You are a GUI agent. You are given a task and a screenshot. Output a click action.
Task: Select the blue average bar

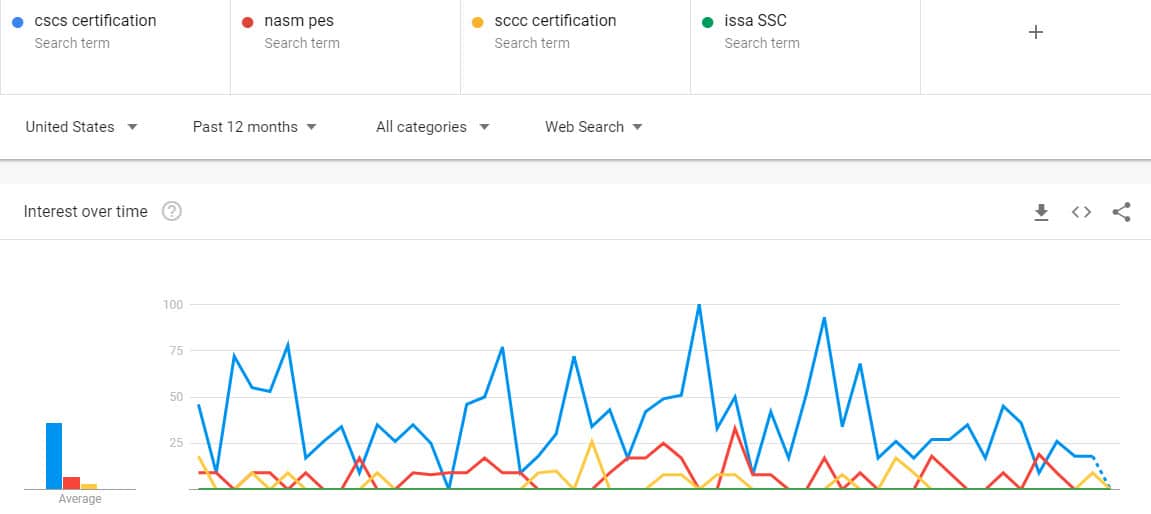[x=54, y=456]
